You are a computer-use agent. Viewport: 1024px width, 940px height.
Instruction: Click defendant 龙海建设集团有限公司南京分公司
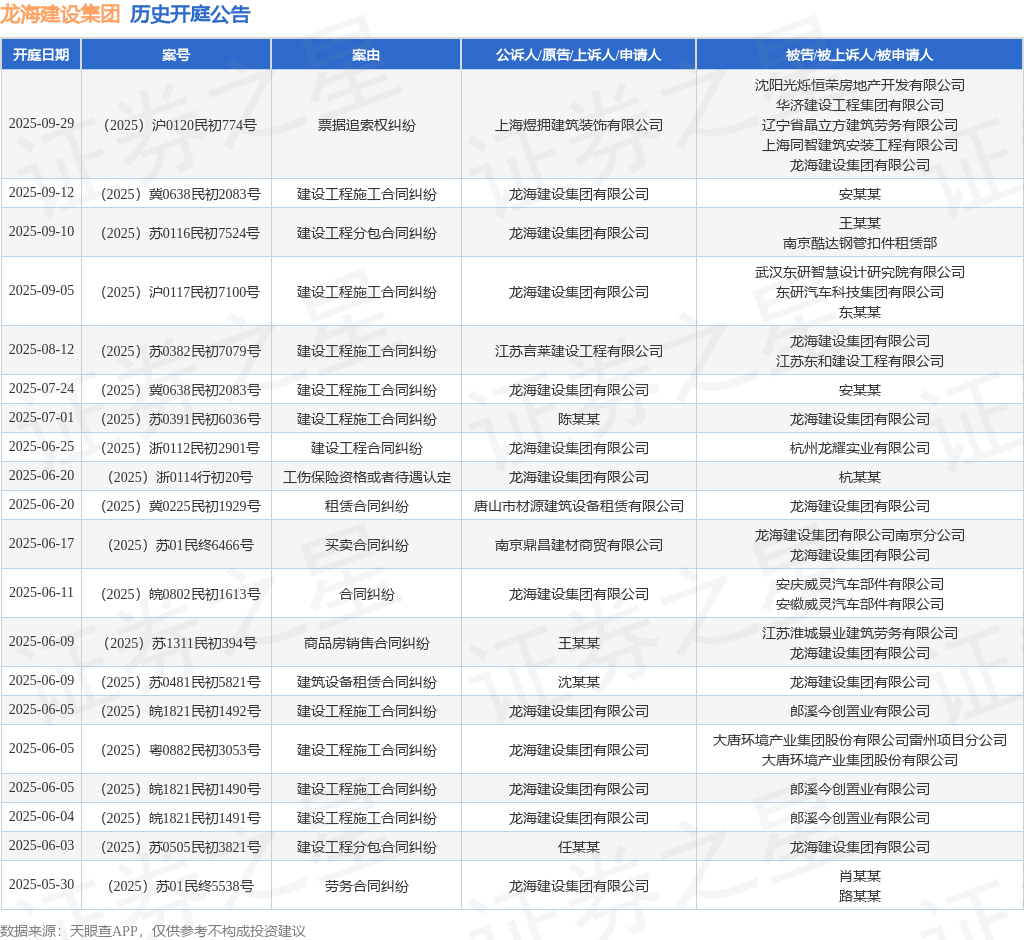(859, 535)
